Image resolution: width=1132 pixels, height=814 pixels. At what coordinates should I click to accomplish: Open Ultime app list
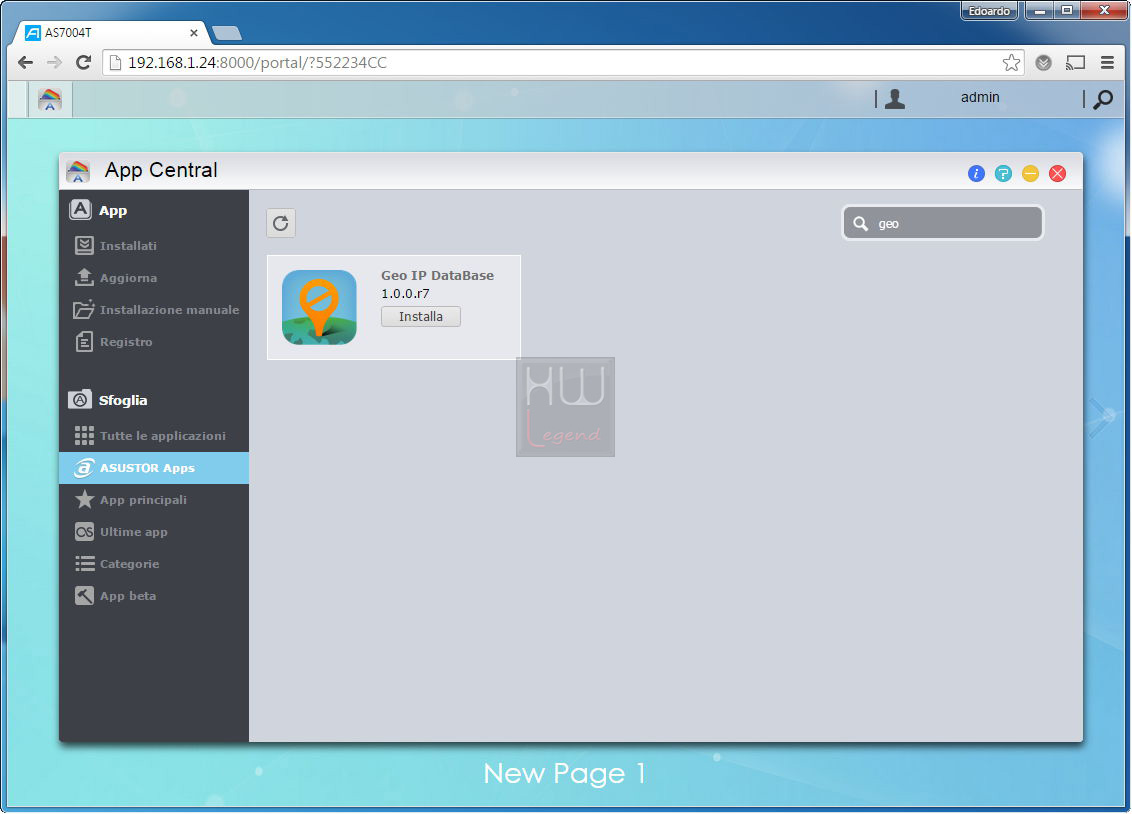pyautogui.click(x=154, y=532)
